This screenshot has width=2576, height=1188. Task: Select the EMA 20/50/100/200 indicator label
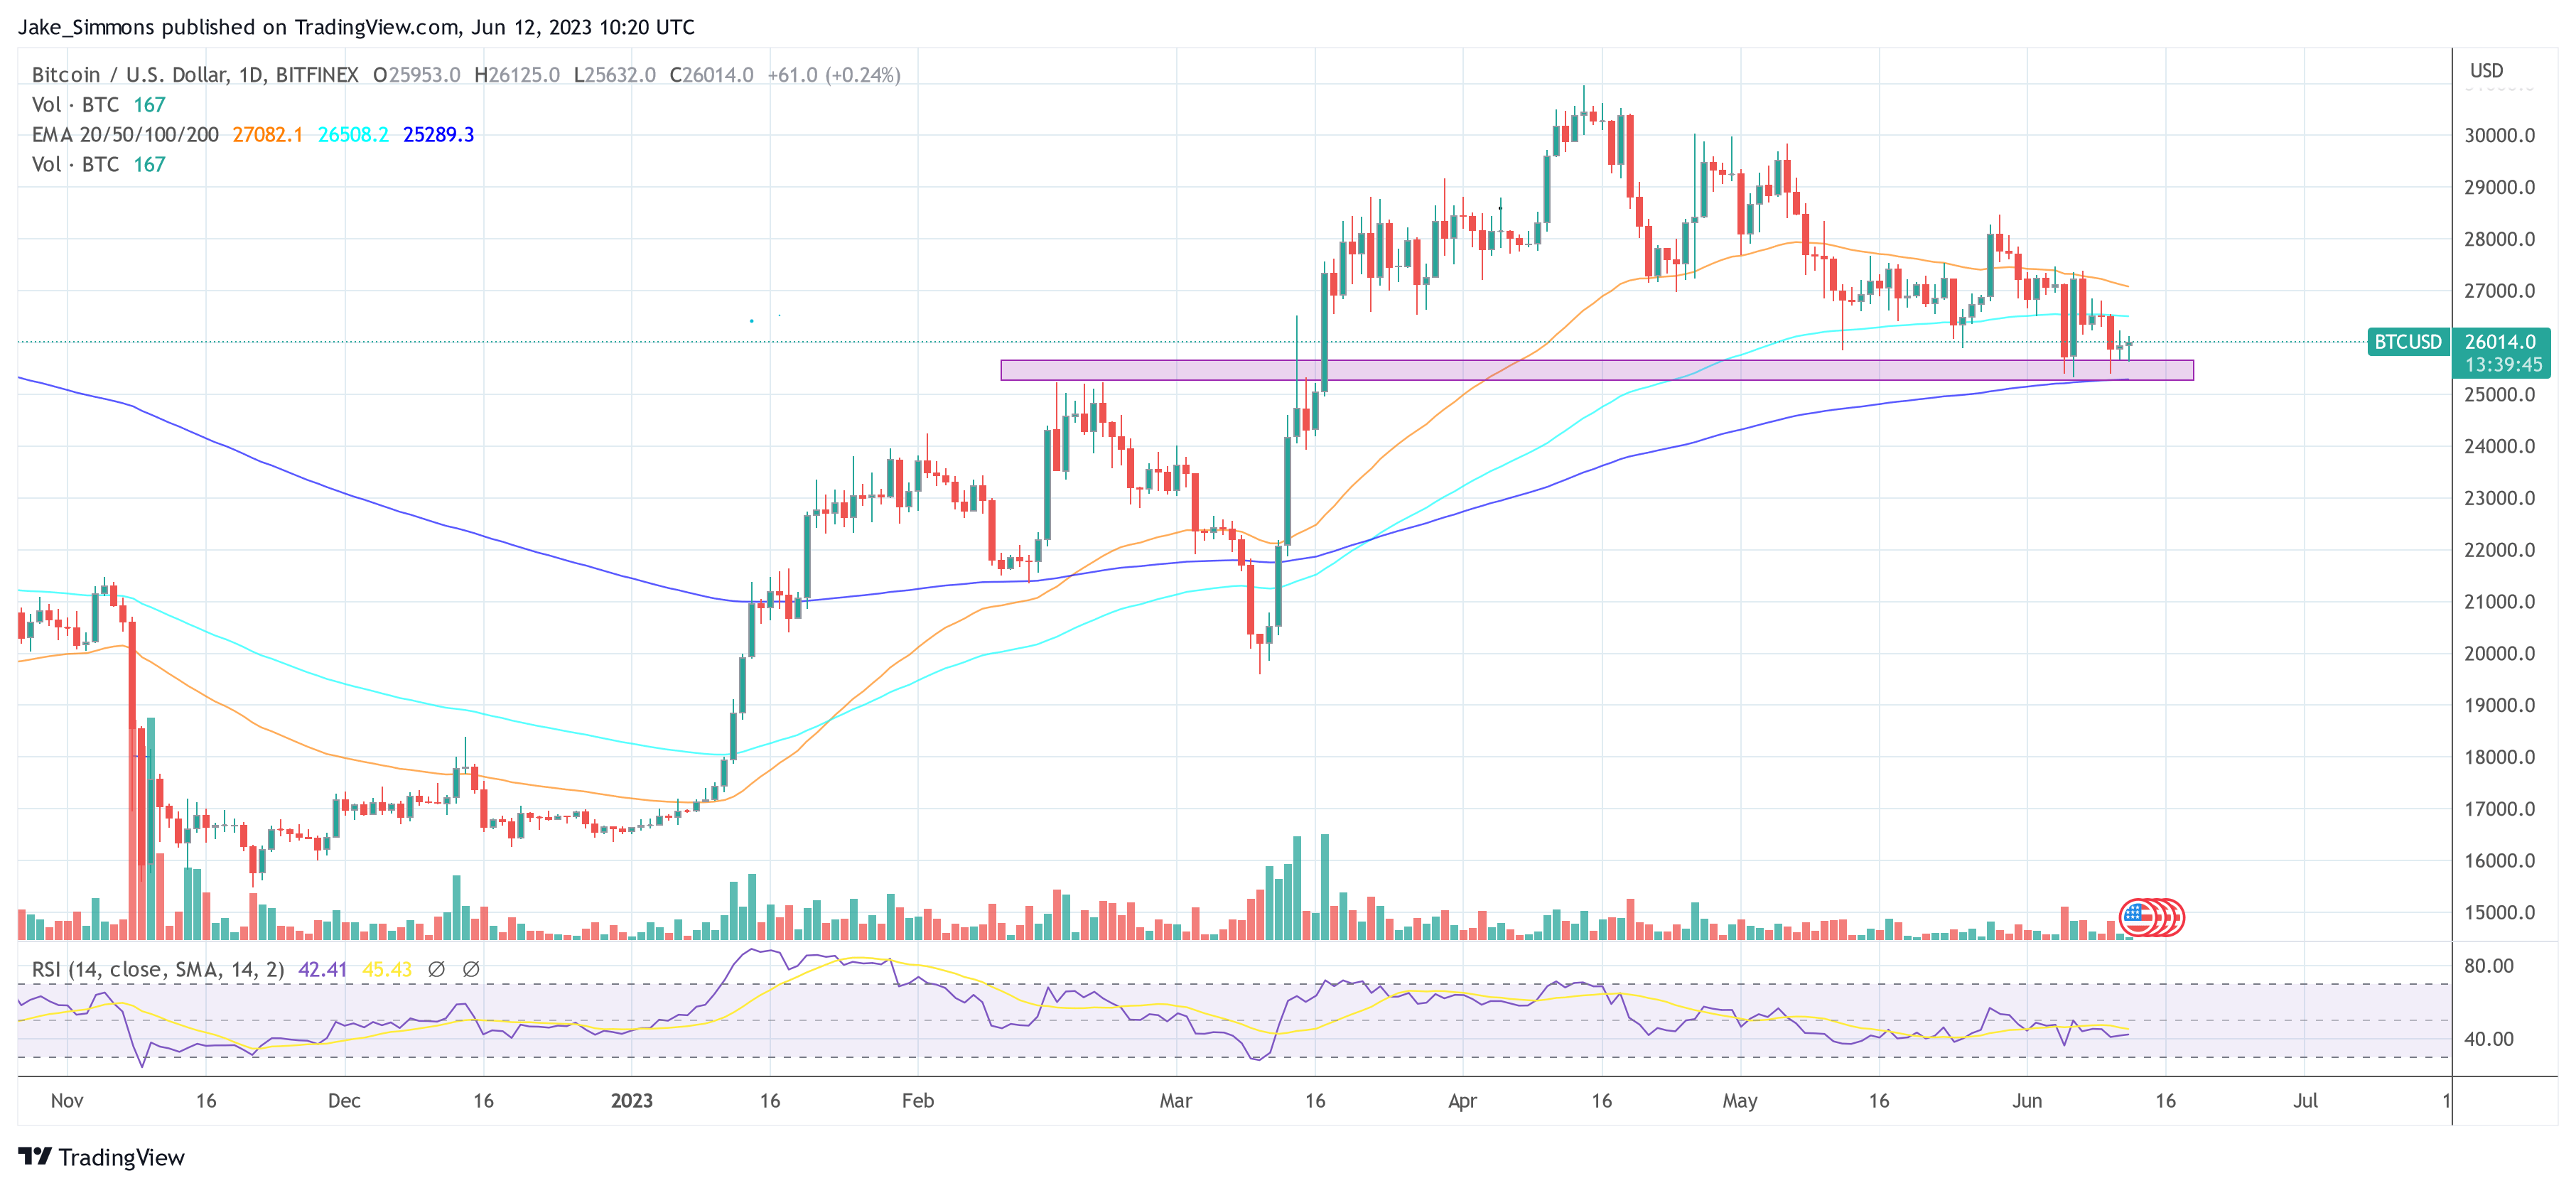pos(125,135)
